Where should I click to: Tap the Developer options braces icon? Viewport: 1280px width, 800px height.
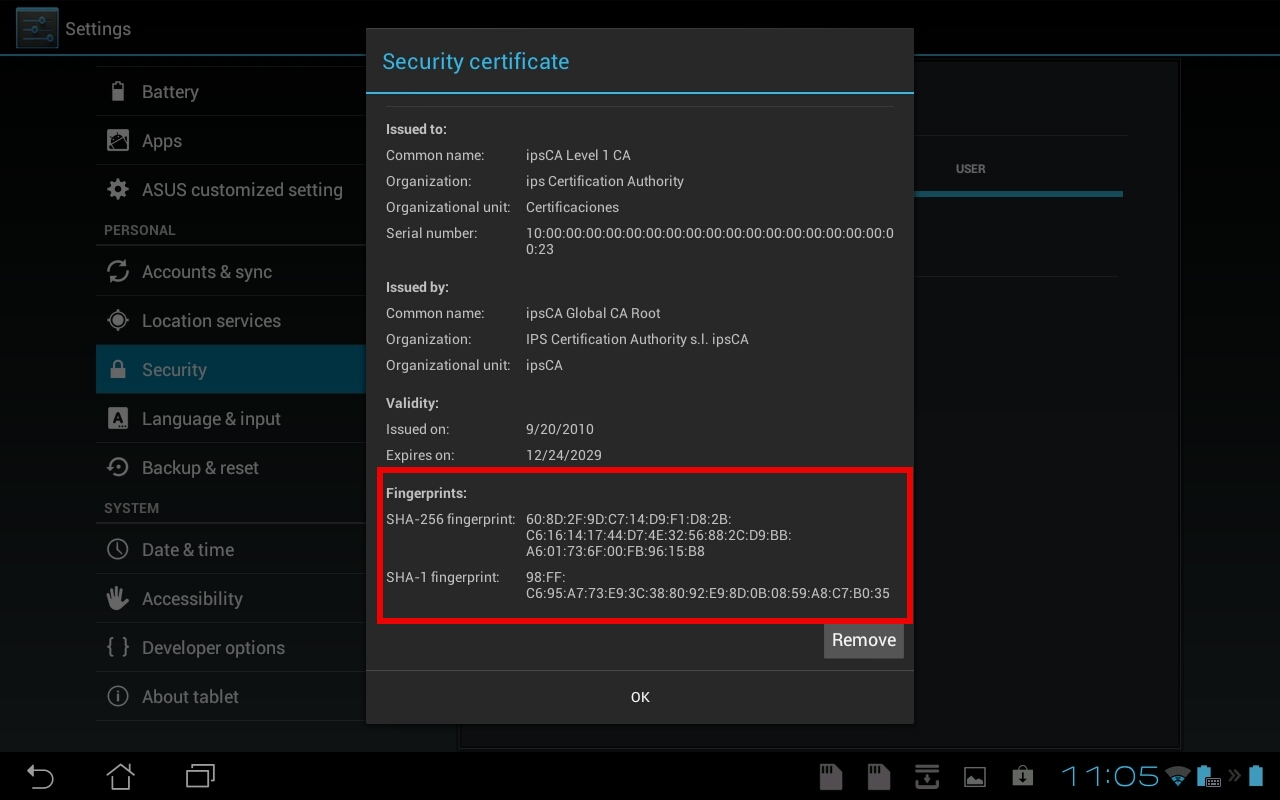click(118, 647)
